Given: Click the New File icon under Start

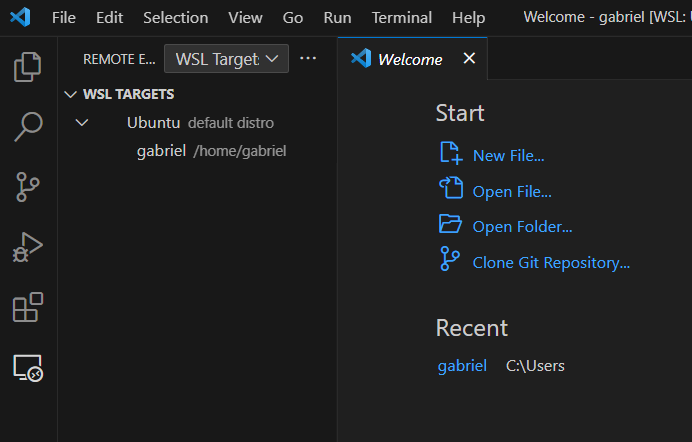Looking at the screenshot, I should click(x=451, y=153).
